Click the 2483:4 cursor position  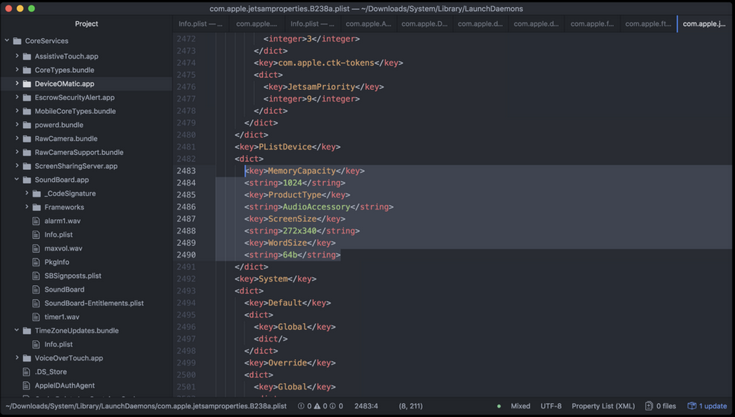pyautogui.click(x=366, y=406)
